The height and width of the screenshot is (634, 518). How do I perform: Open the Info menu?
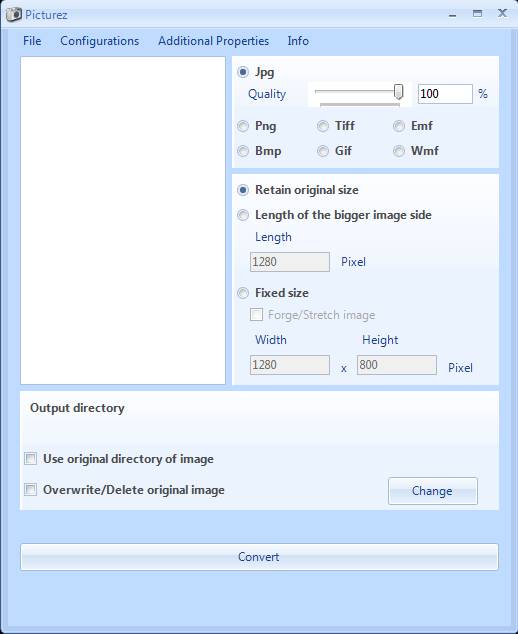point(298,41)
